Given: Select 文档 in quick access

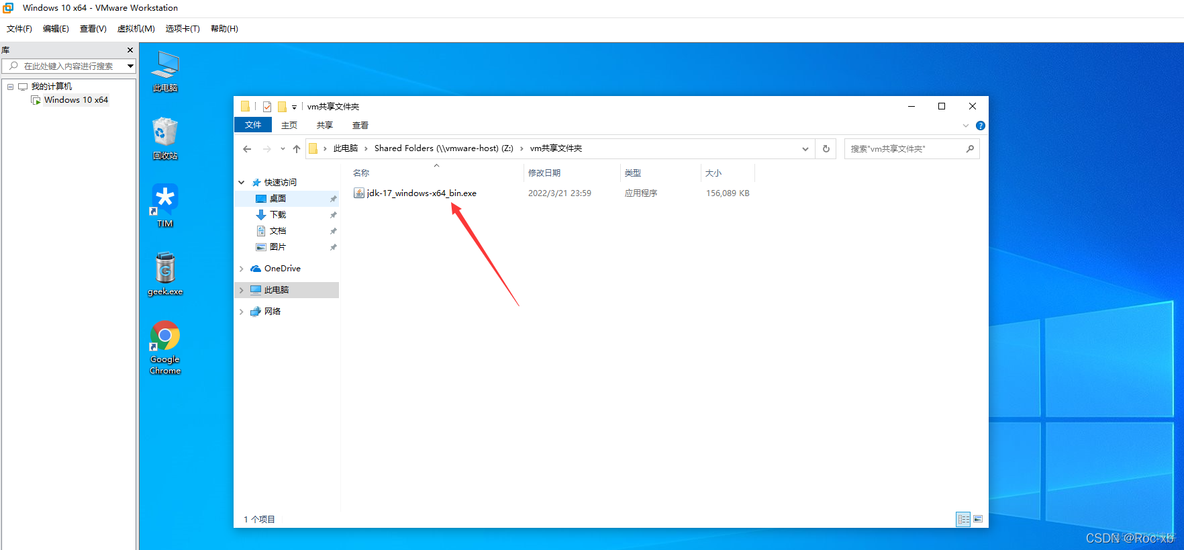Looking at the screenshot, I should tap(278, 231).
